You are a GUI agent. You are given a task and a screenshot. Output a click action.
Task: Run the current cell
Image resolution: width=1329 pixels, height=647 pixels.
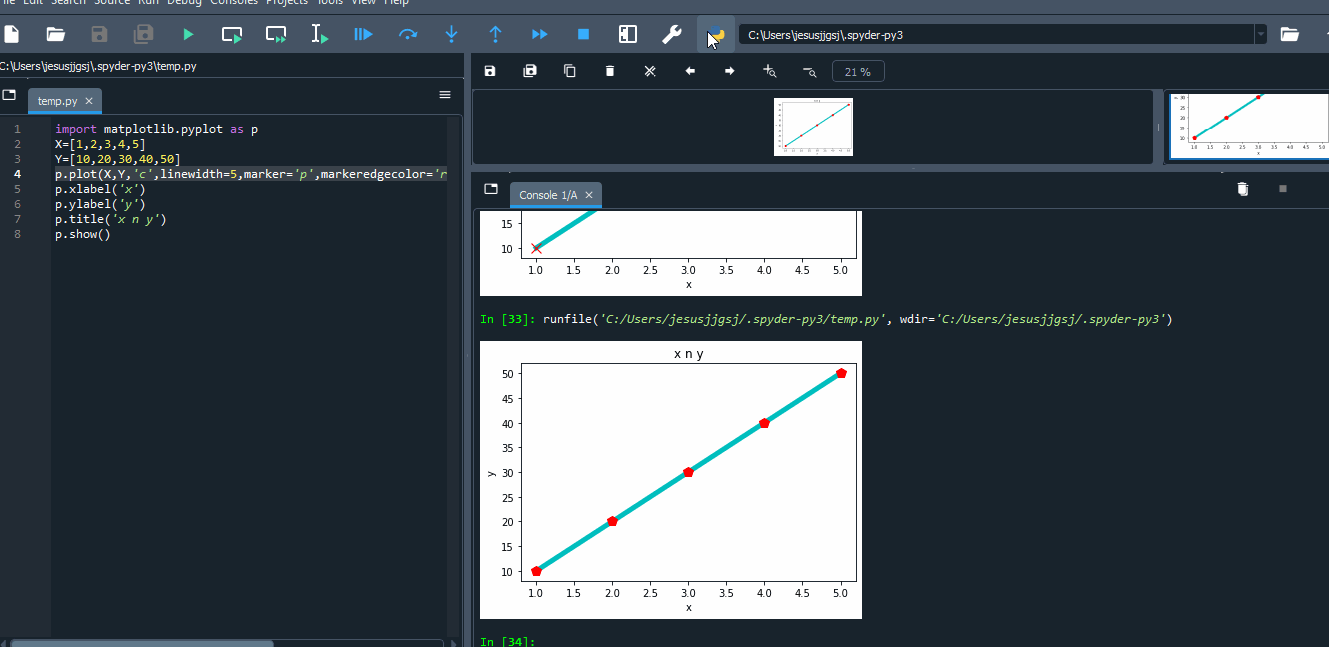232,34
